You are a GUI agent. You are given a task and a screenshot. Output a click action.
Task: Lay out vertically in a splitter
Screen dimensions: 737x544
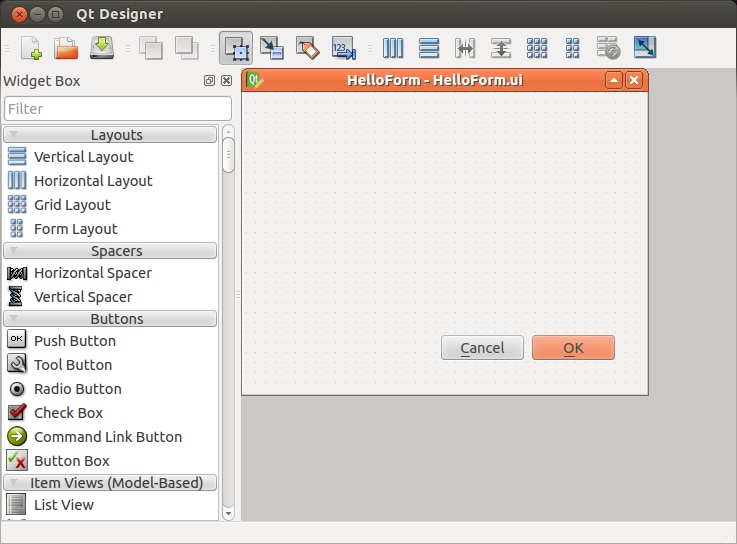(x=501, y=48)
